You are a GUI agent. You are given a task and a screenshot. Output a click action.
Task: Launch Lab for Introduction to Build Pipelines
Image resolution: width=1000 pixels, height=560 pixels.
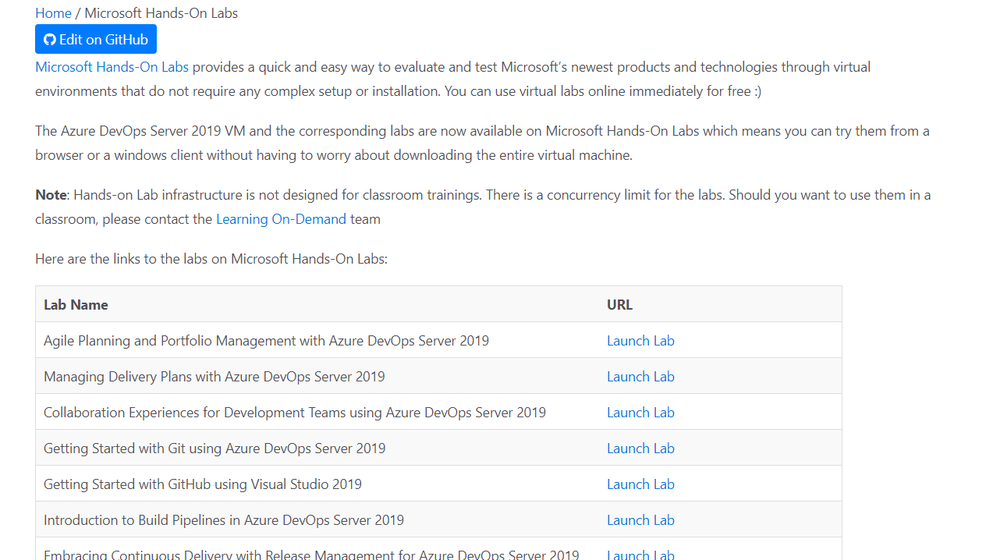click(x=640, y=520)
